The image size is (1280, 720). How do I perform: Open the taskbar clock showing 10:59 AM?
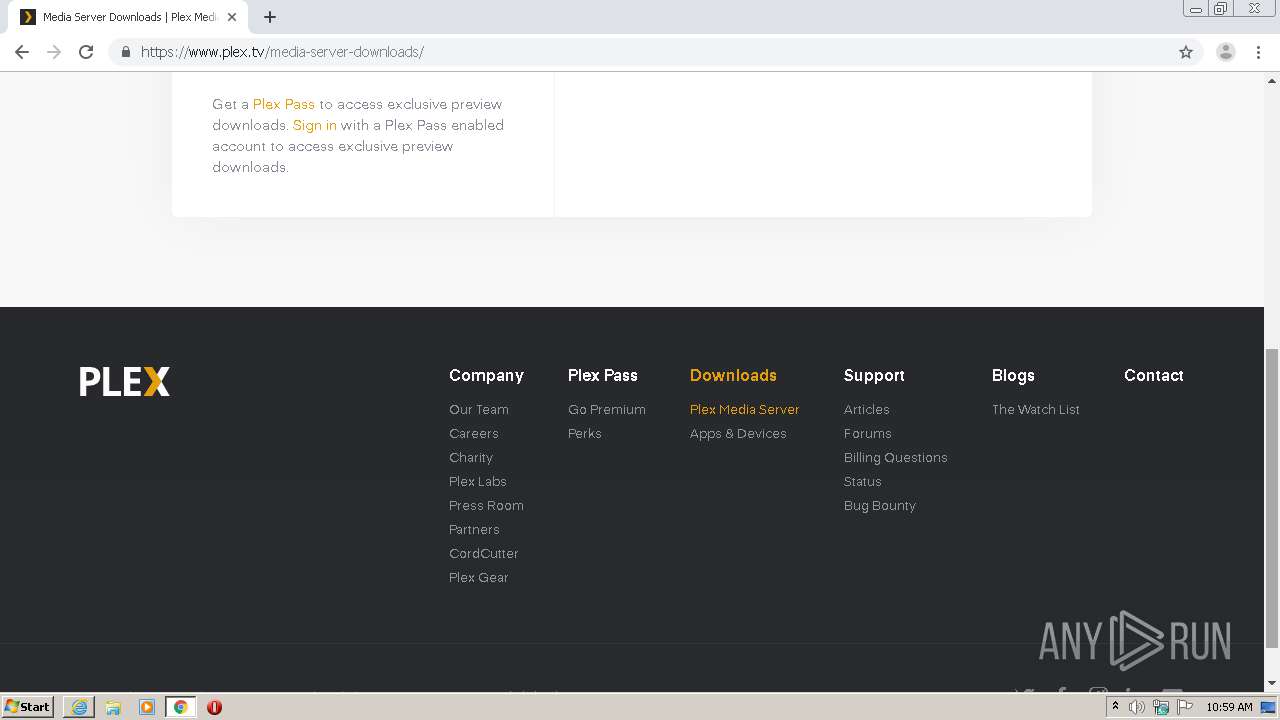tap(1229, 707)
